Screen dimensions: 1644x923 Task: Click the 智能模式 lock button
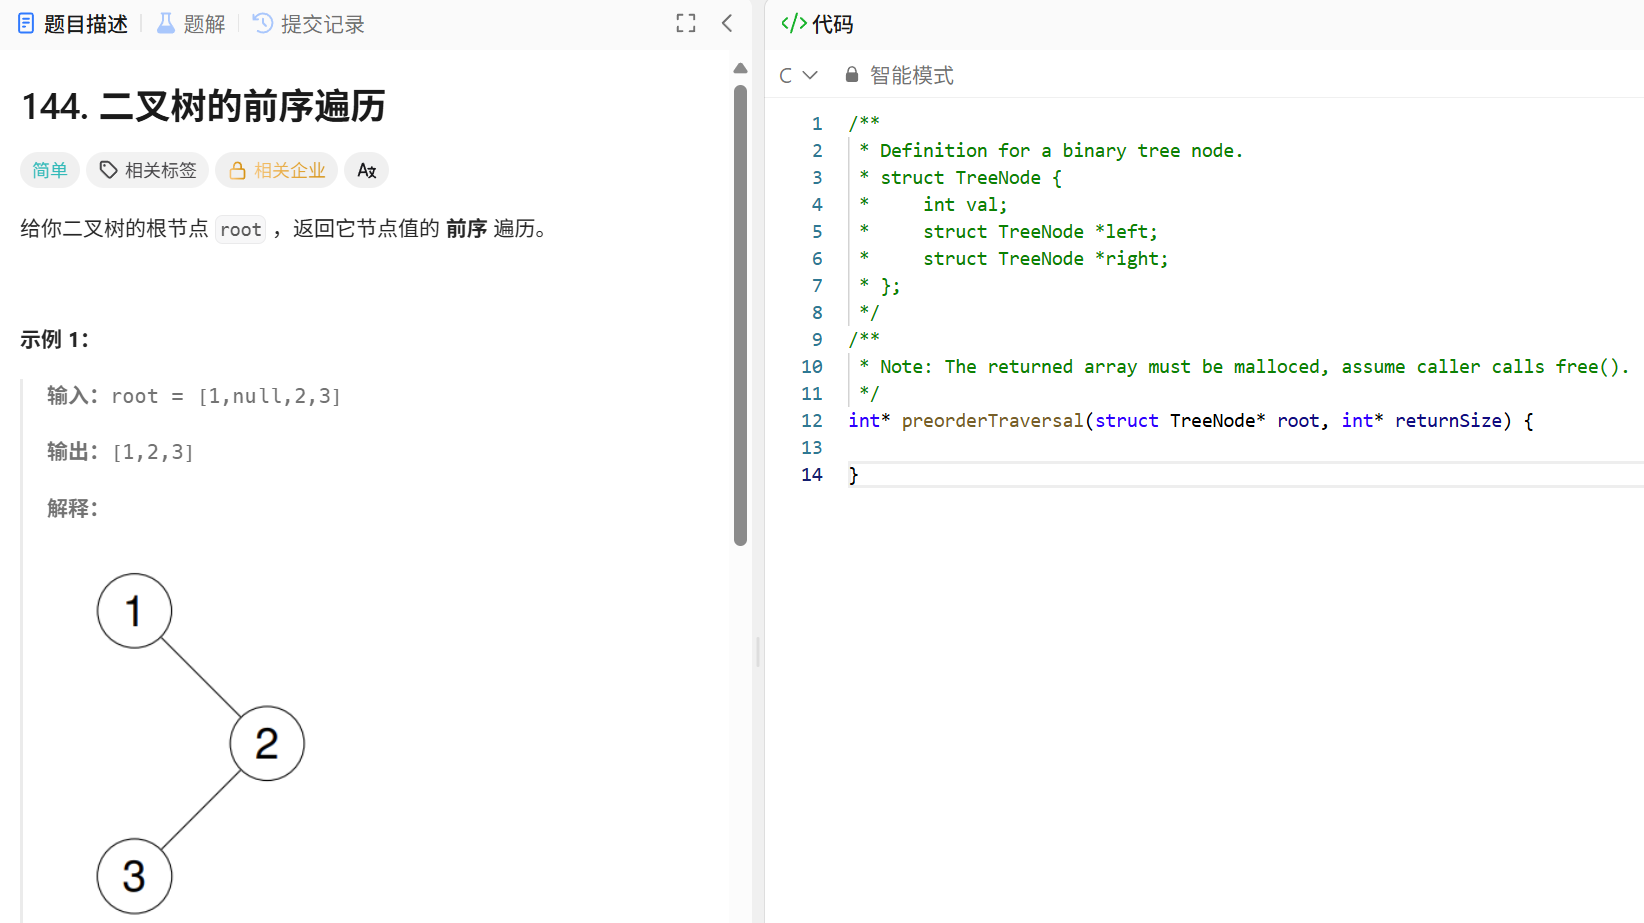(899, 75)
